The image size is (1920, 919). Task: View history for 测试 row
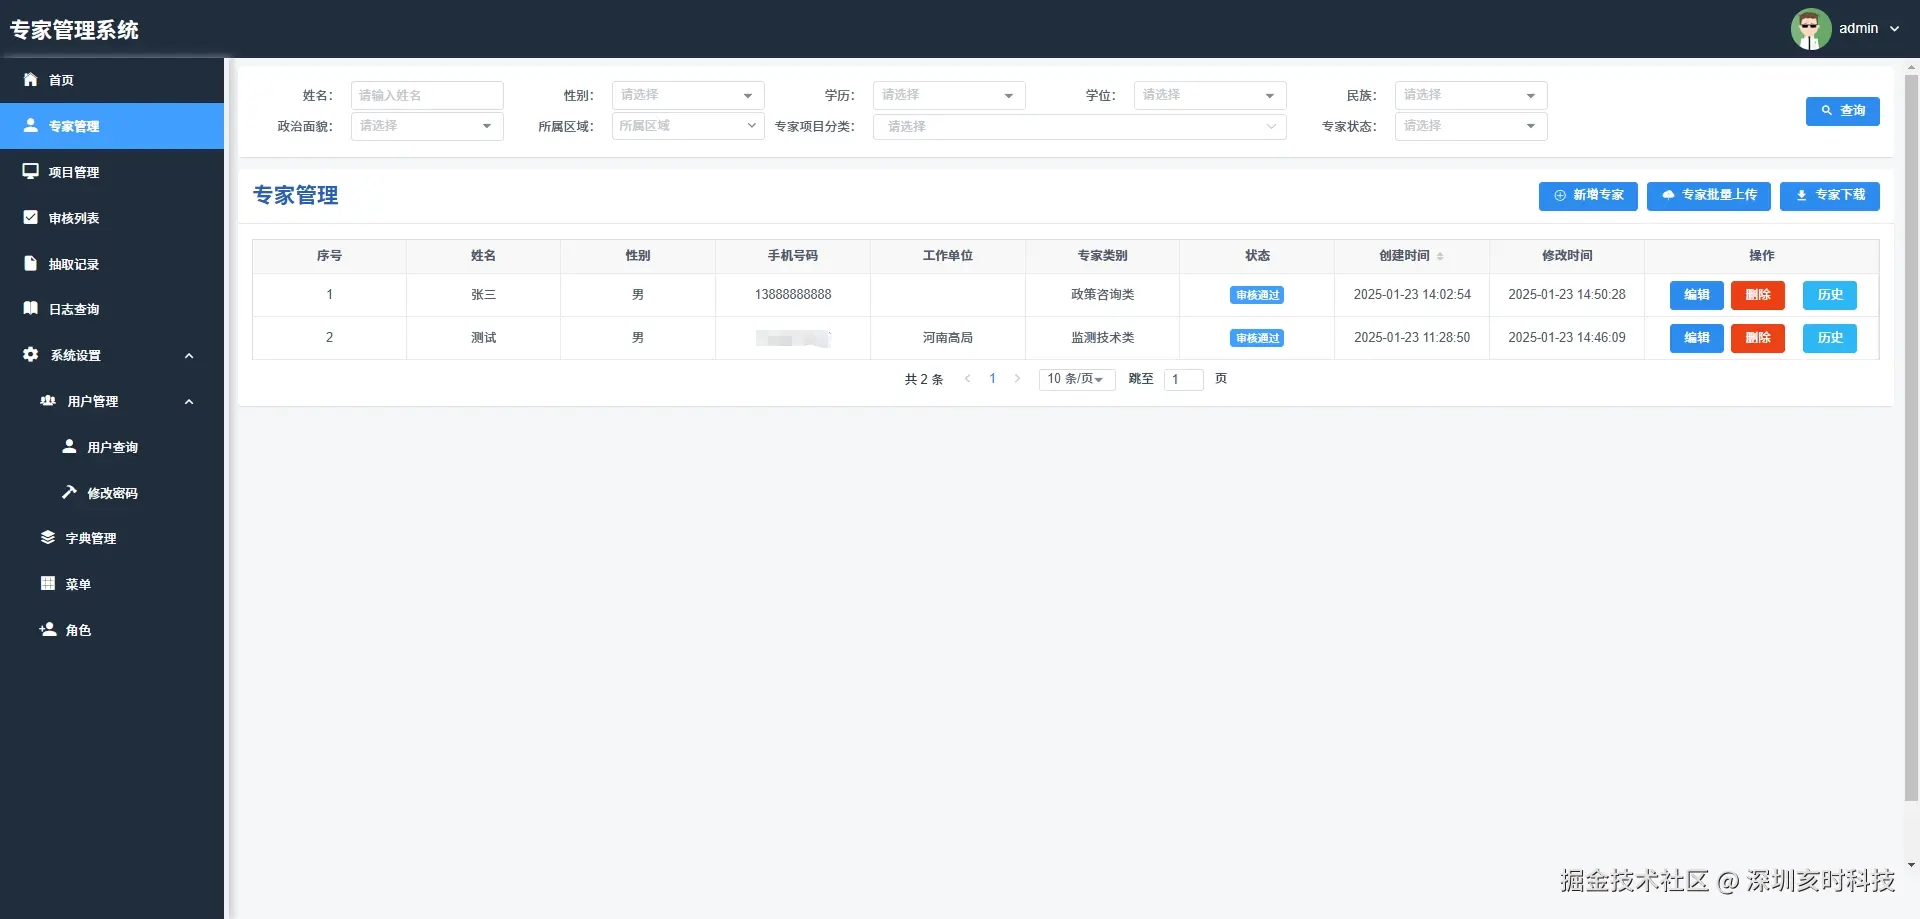click(1830, 338)
